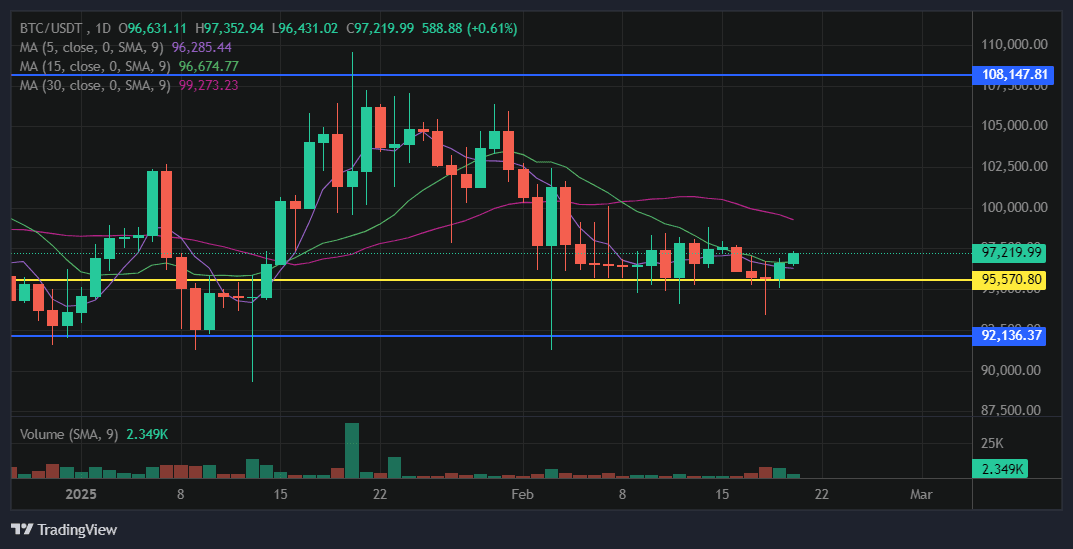Click the 2.349K volume value label
This screenshot has width=1073, height=549.
tap(999, 469)
